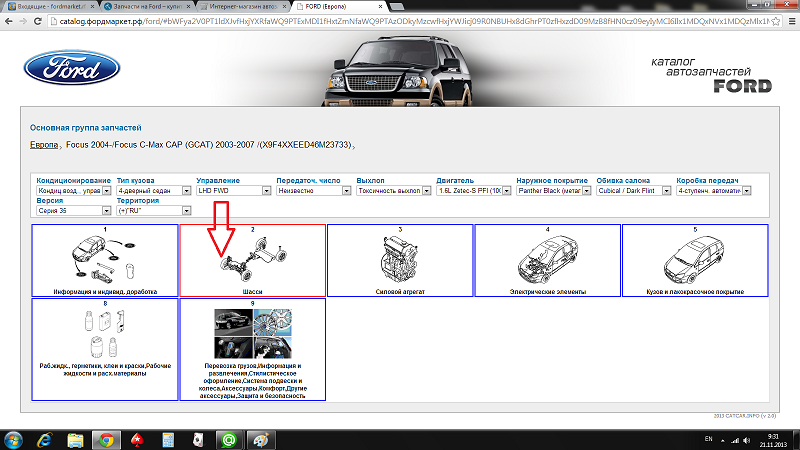Close the Входящие - fordmarket tab
This screenshot has height=450, width=800.
pos(92,7)
